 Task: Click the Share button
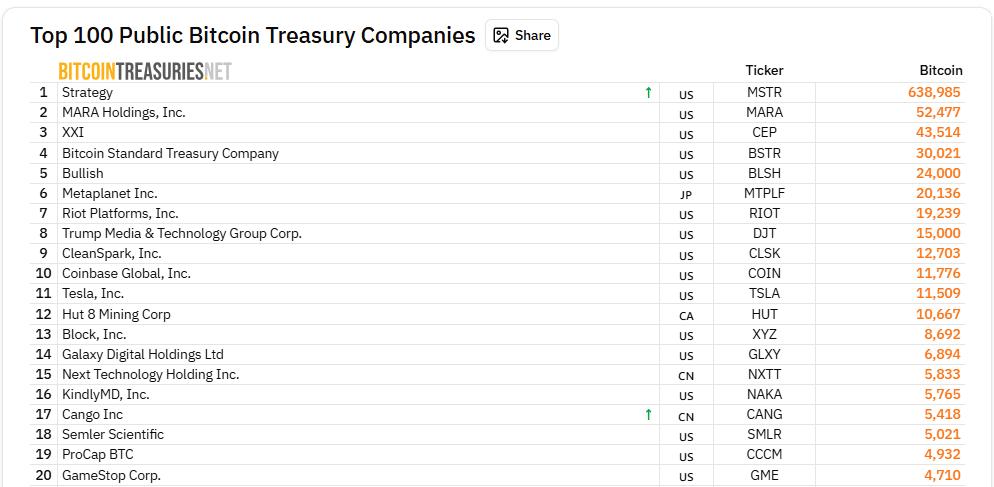tap(522, 35)
